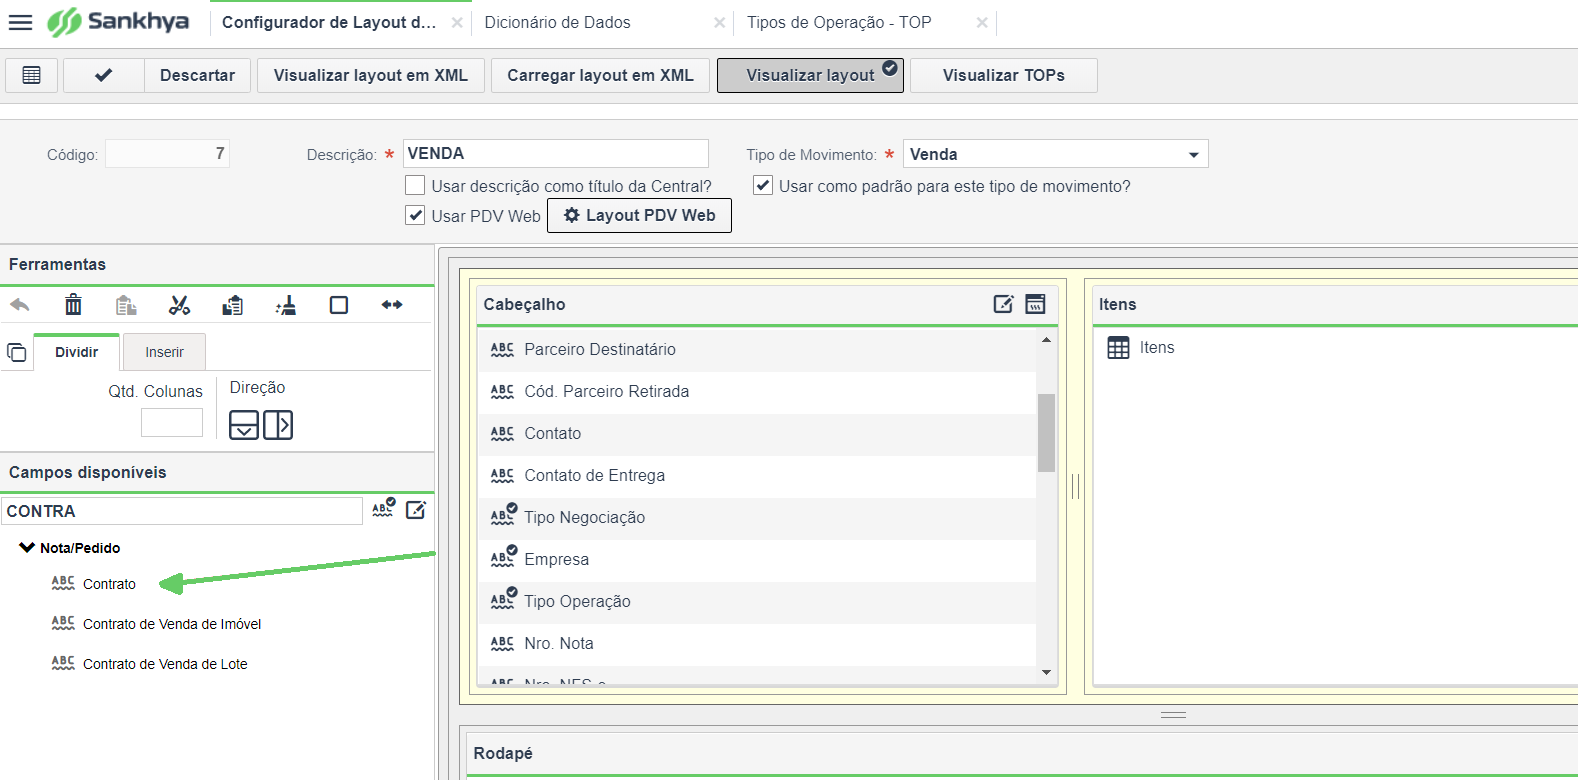
Task: Collapse the Nota/Pedido tree node
Action: pos(27,548)
